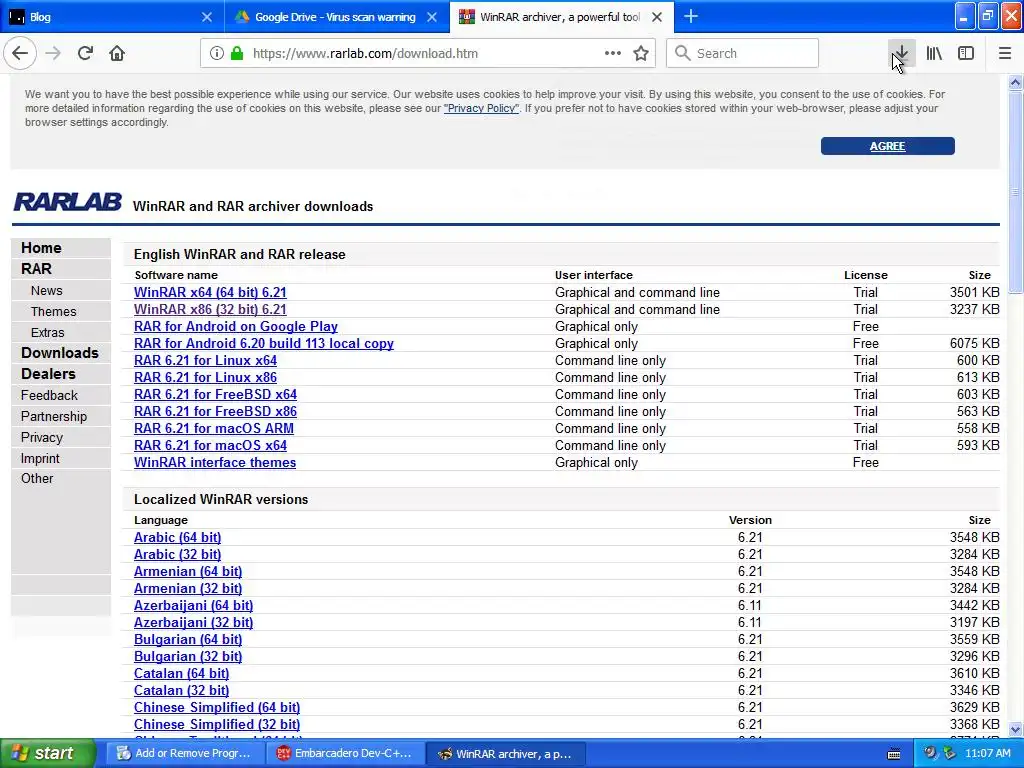Click the page scrollbar up arrow
This screenshot has height=768, width=1024.
click(x=1016, y=82)
